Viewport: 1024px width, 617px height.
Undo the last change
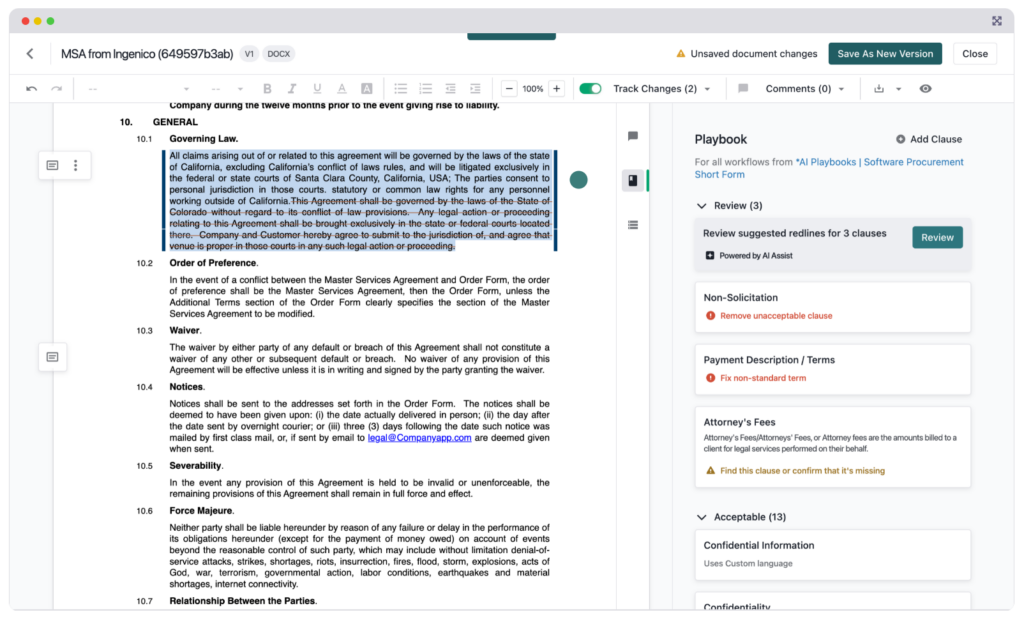(31, 89)
